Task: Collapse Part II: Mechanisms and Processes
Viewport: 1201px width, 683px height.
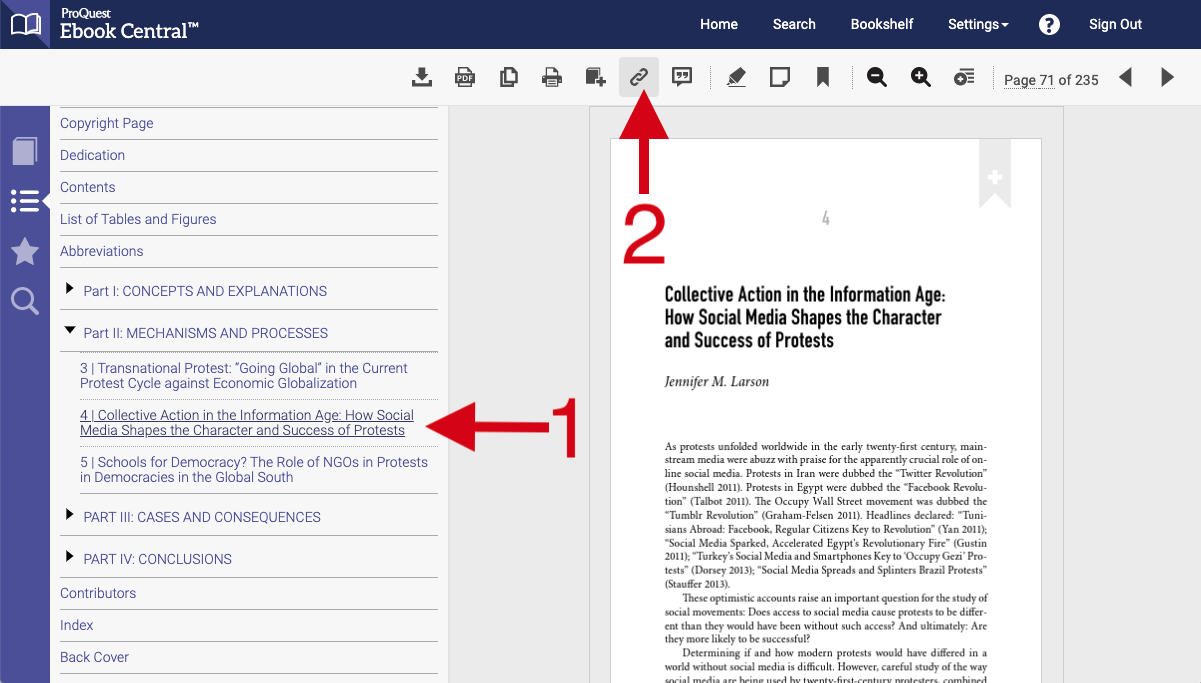Action: pyautogui.click(x=69, y=332)
